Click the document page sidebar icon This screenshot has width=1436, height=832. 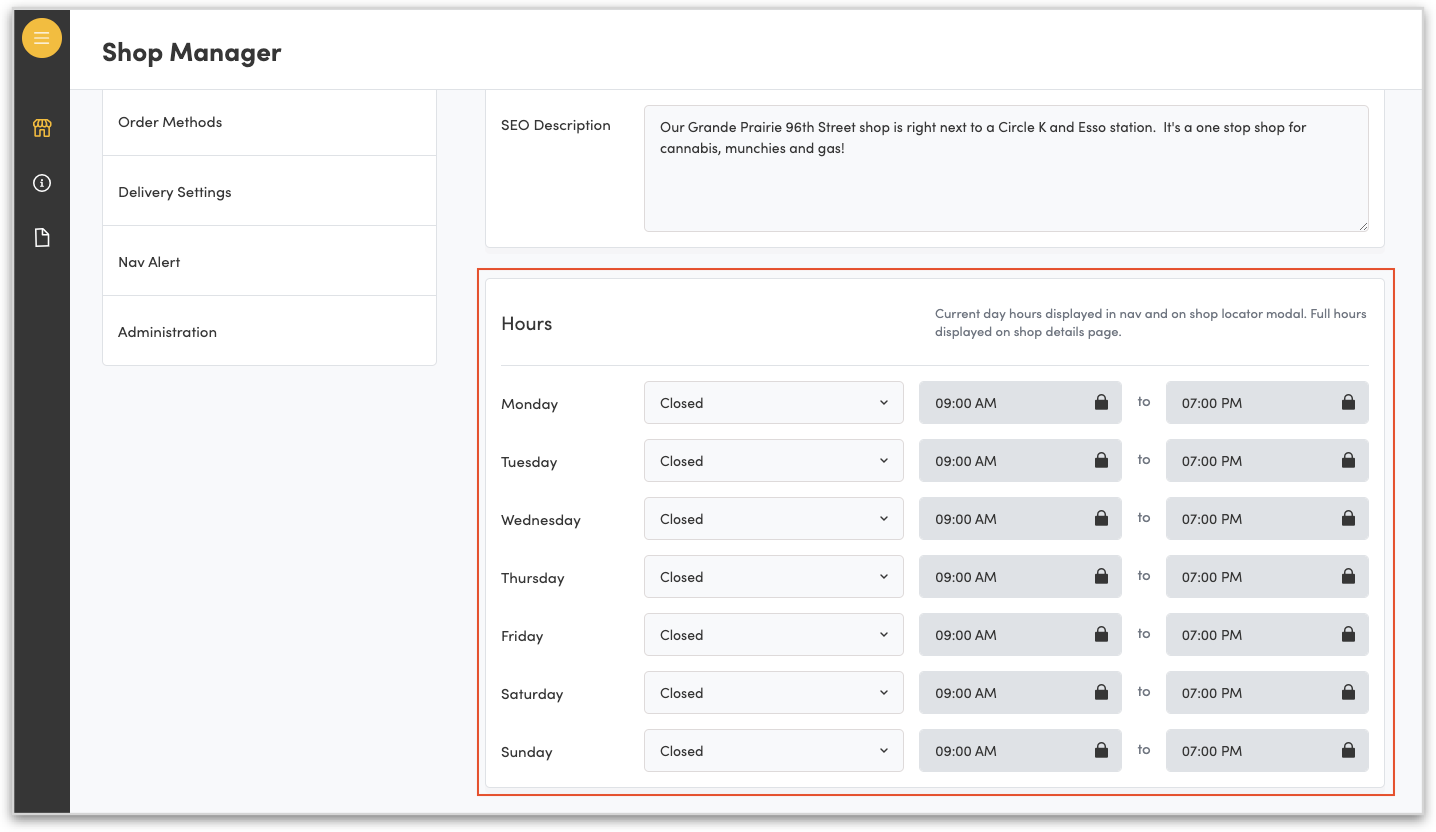[x=42, y=238]
